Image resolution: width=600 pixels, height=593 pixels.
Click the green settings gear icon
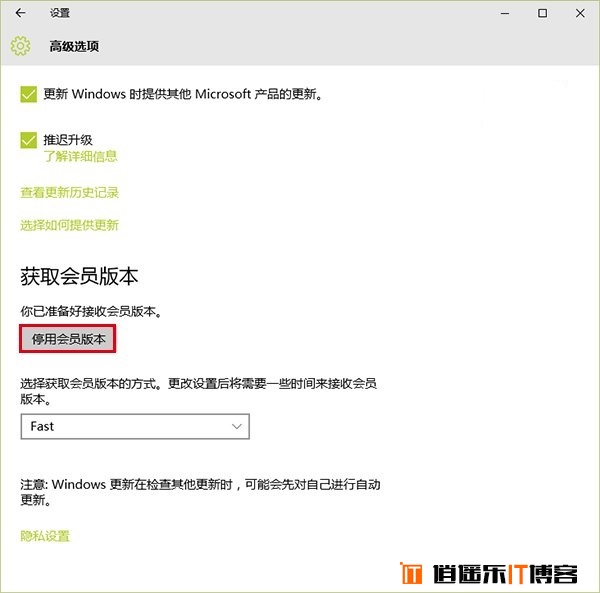pyautogui.click(x=20, y=46)
